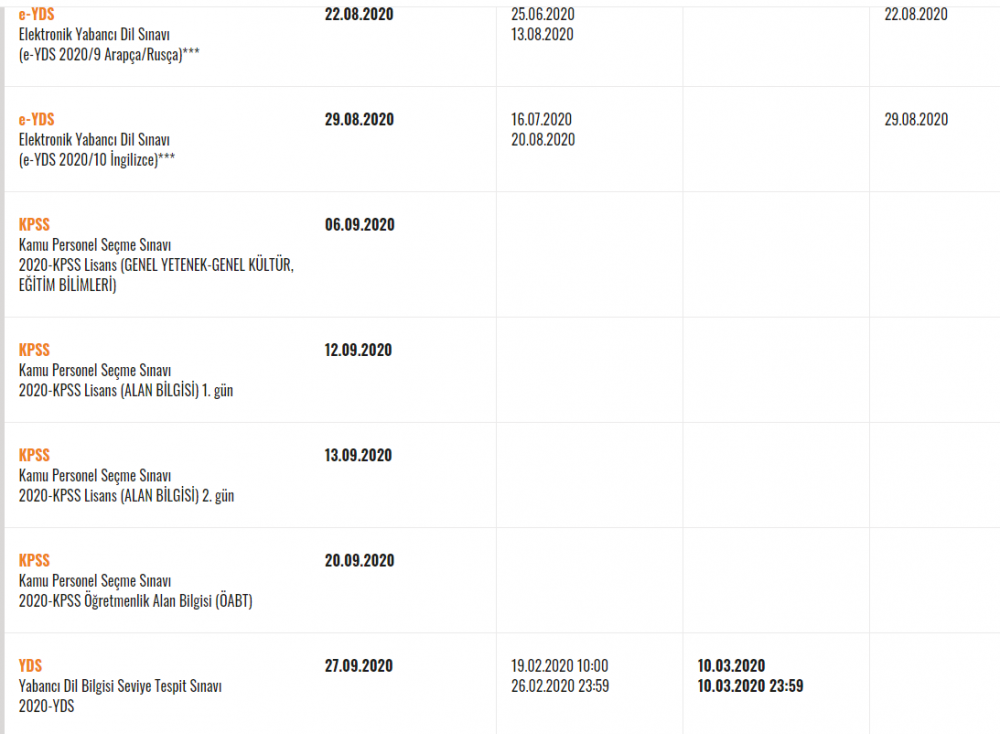Select the deadline 26.02.2020 23:59
1000x734 pixels.
[559, 686]
